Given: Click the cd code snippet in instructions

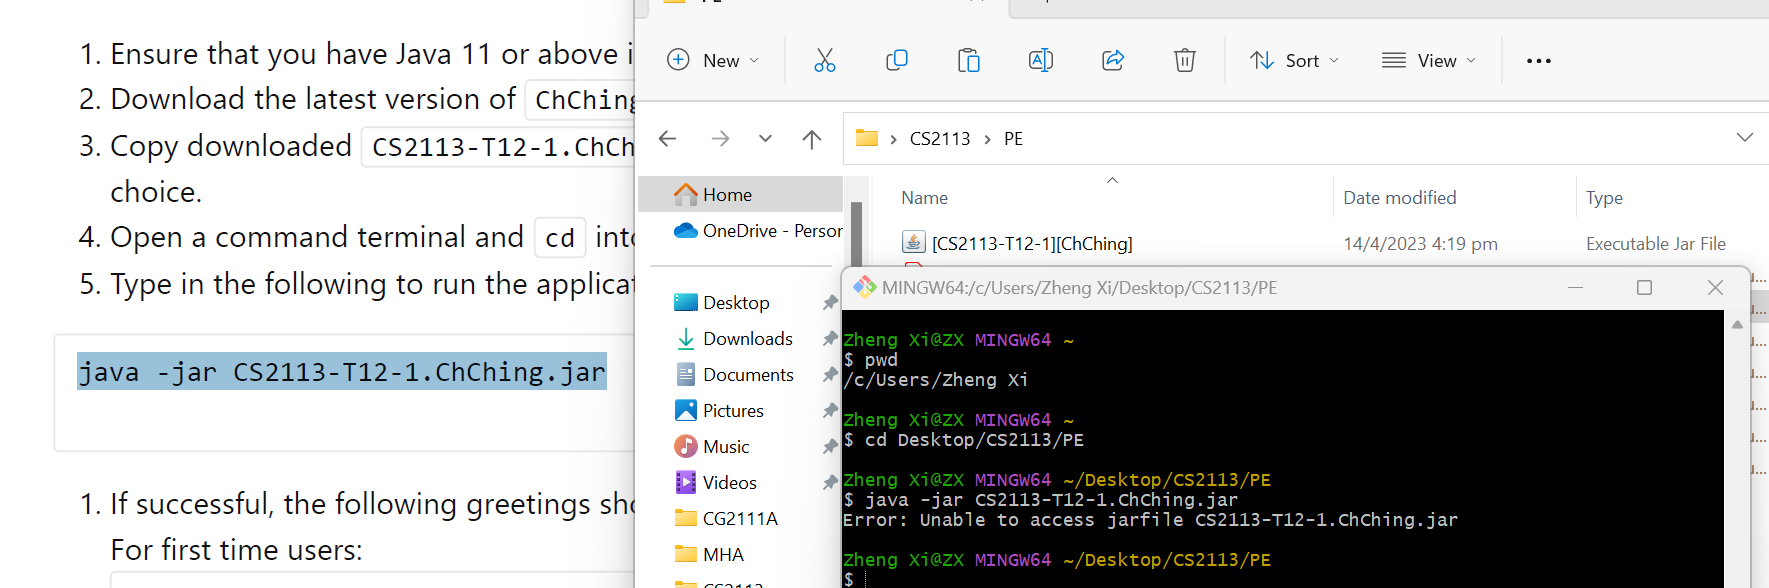Looking at the screenshot, I should (x=560, y=238).
